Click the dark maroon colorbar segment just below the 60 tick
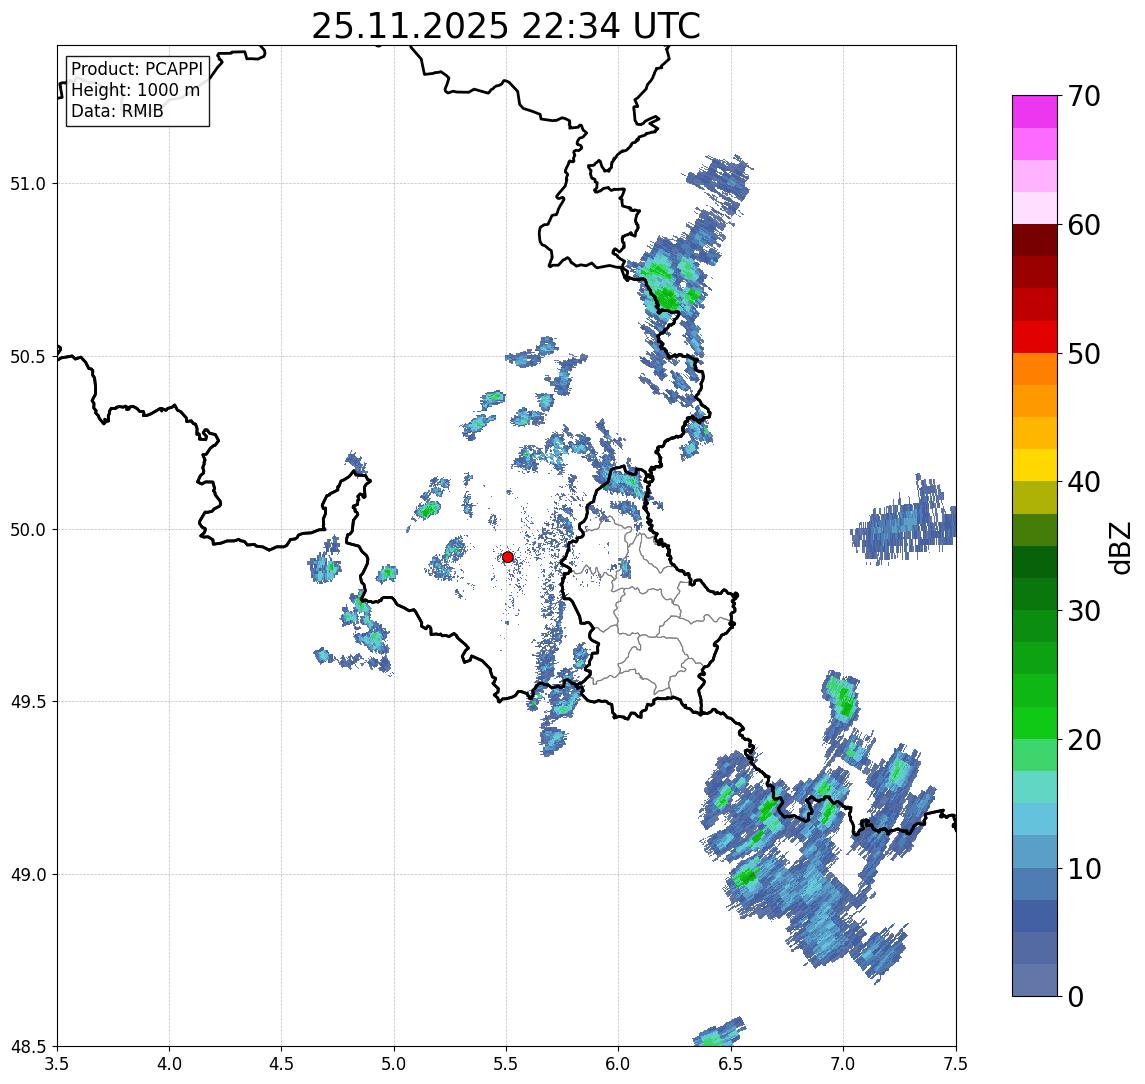 click(1035, 240)
